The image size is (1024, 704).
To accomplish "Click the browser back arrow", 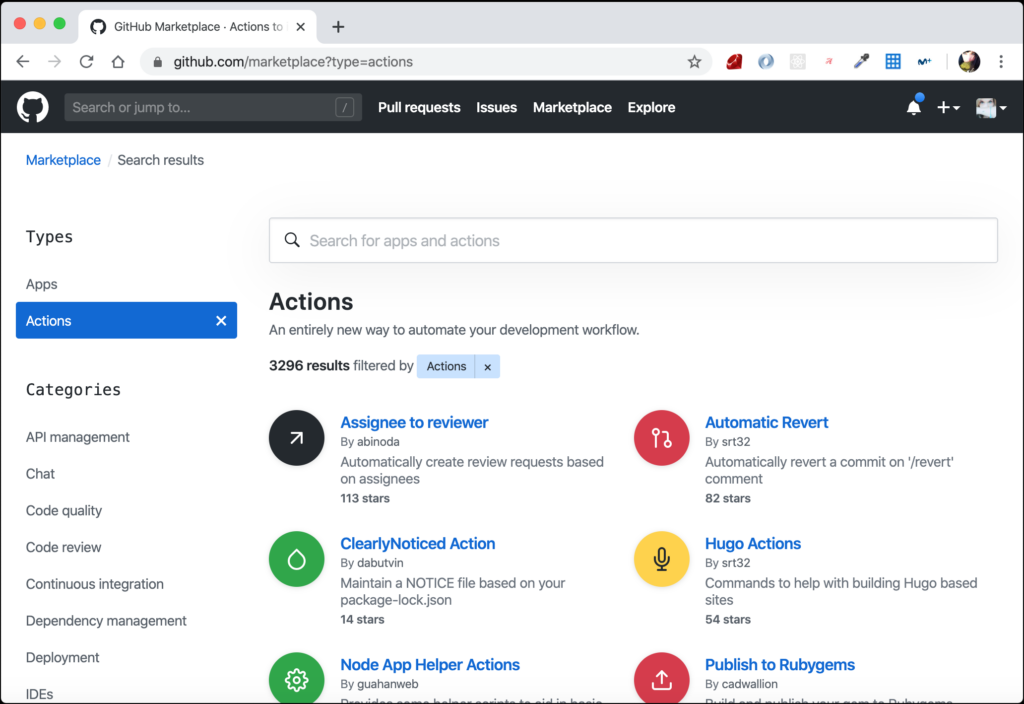I will (x=23, y=61).
